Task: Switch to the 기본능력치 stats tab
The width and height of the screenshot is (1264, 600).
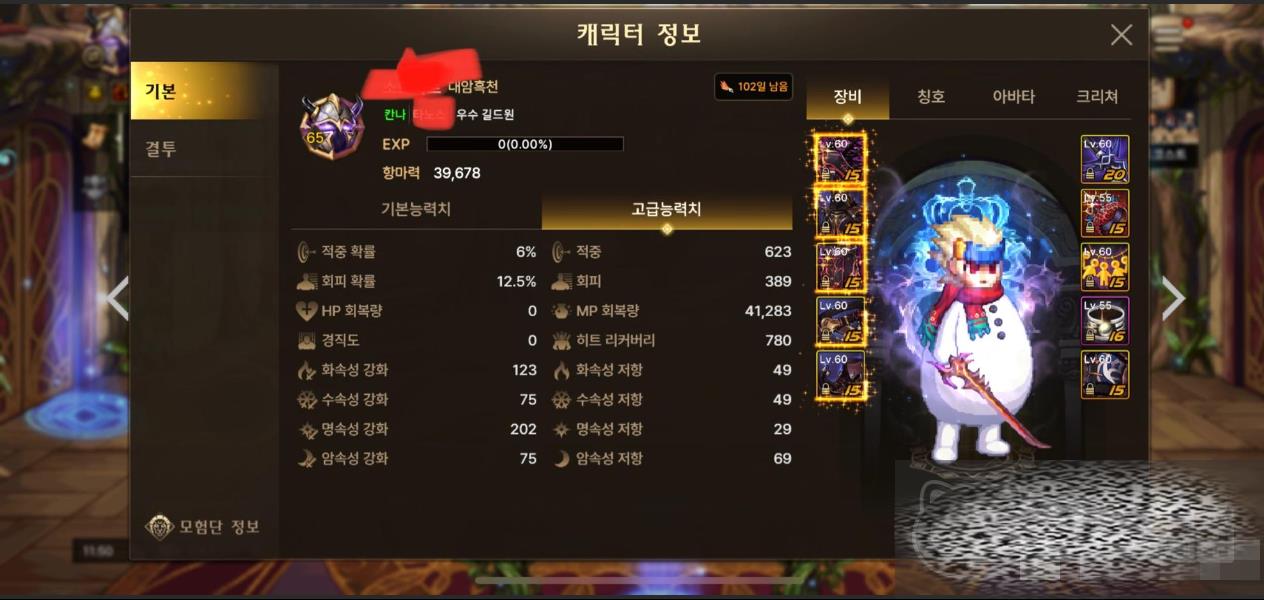Action: 416,209
